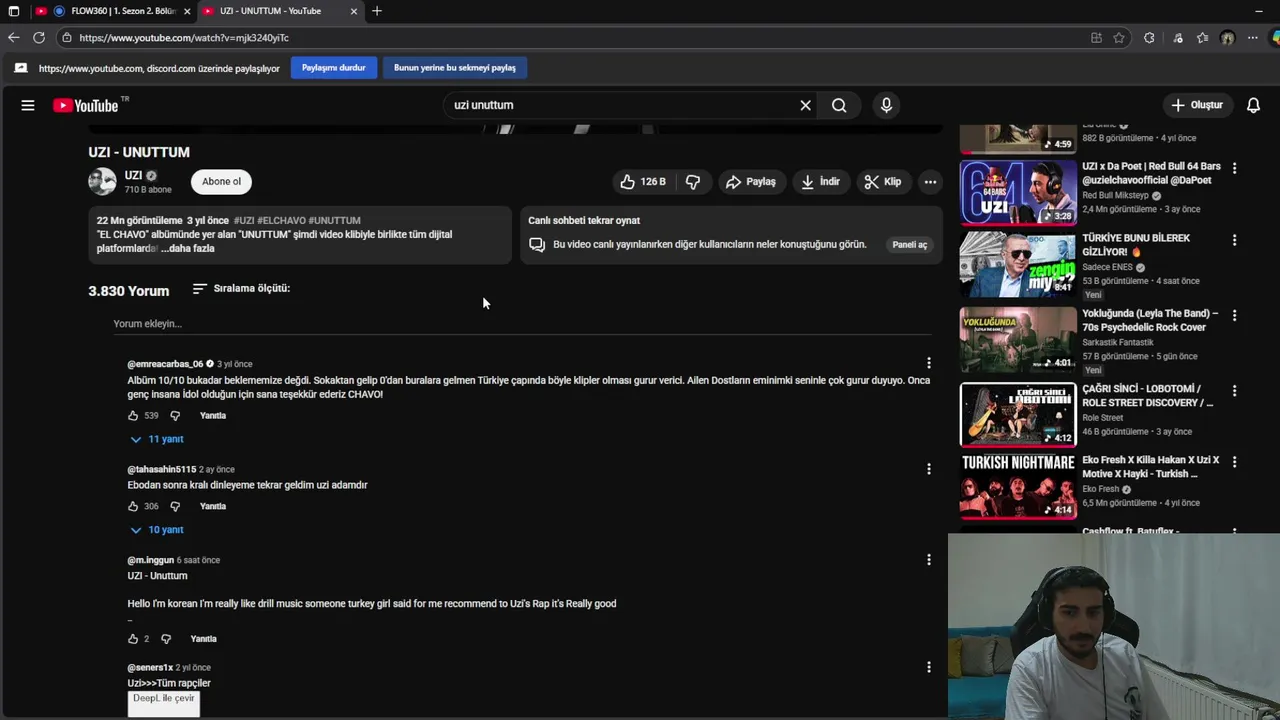Reload the page in browser toolbar
This screenshot has width=1280, height=720.
tap(38, 38)
